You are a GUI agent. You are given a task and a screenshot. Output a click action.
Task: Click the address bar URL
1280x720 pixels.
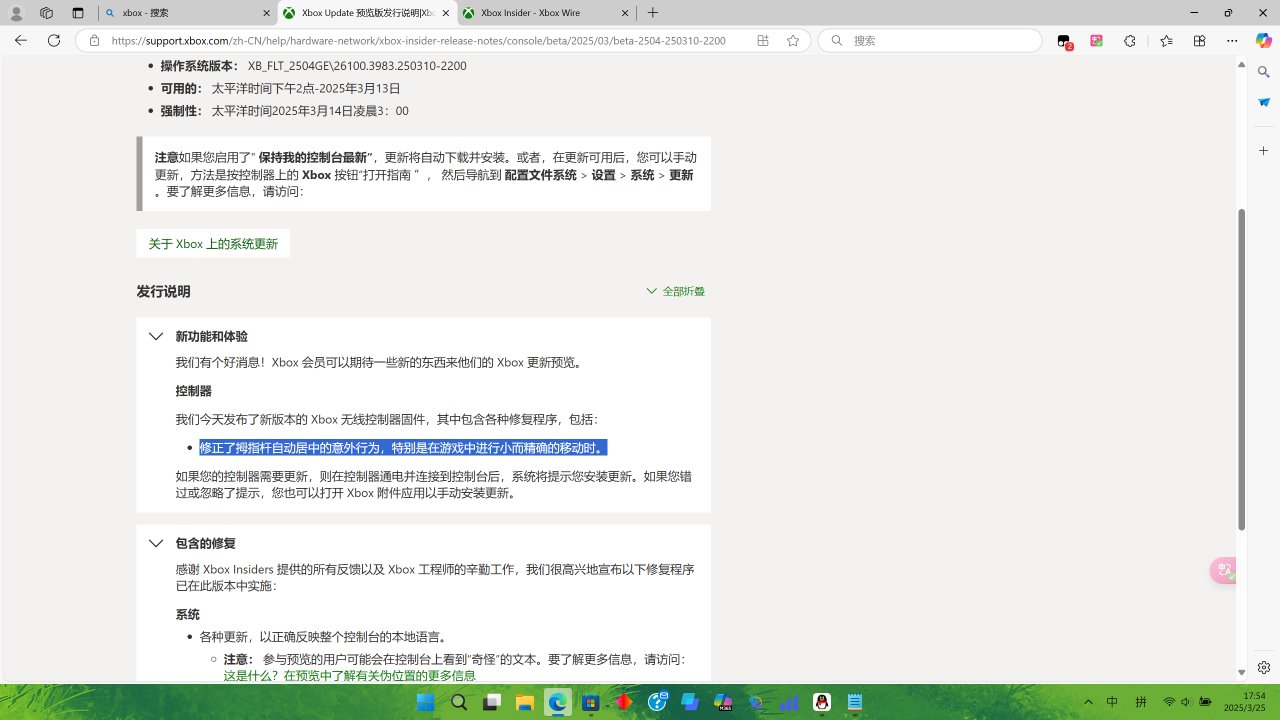pyautogui.click(x=419, y=41)
